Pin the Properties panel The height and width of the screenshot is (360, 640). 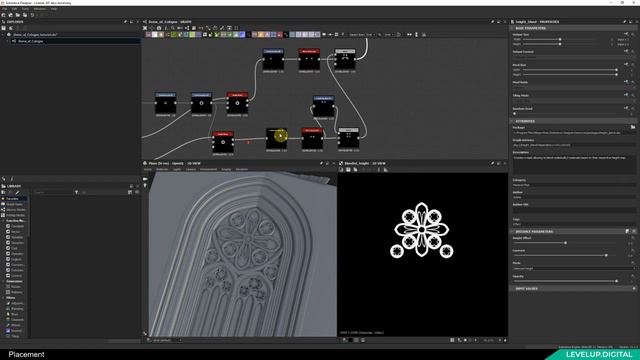coord(624,22)
